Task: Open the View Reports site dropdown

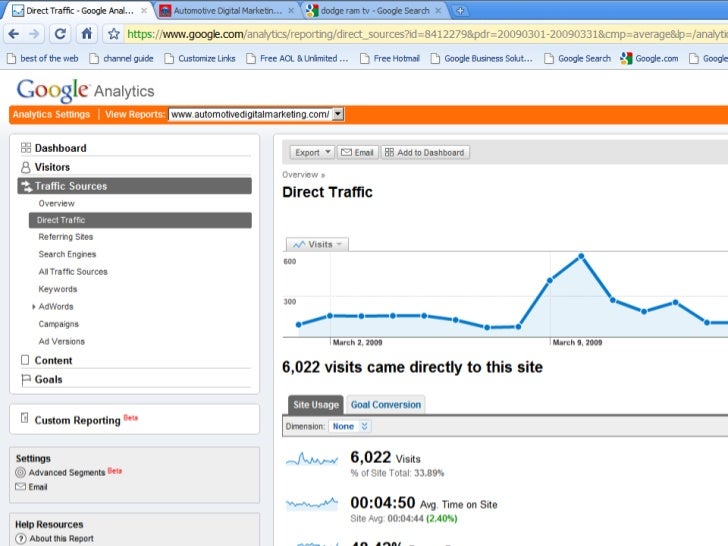Action: coord(256,114)
